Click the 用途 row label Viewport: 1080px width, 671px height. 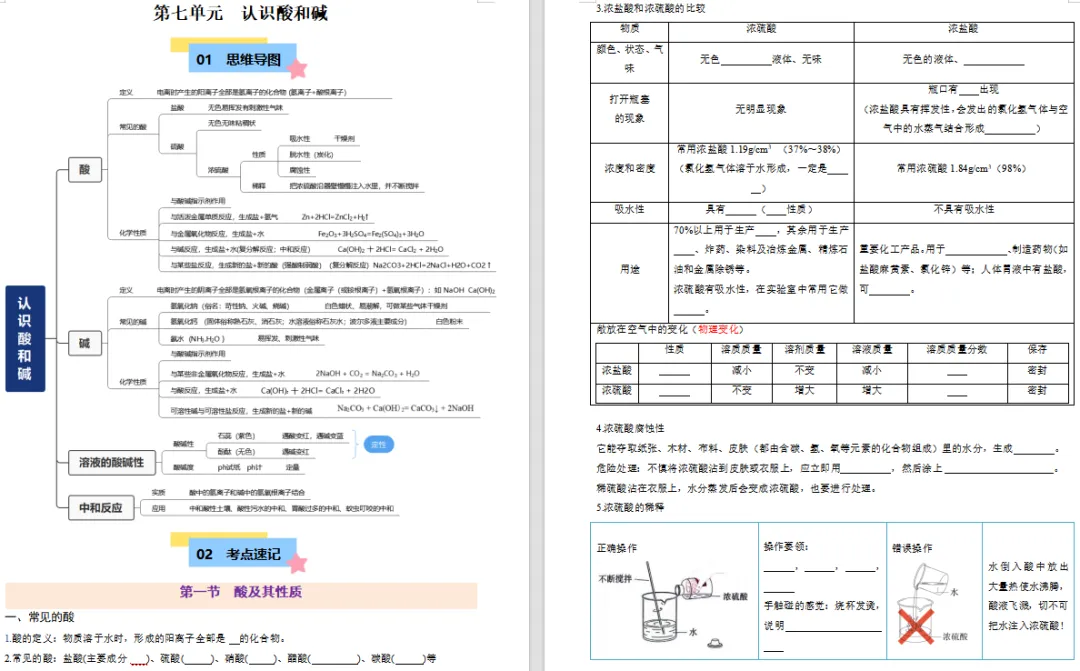(x=630, y=269)
